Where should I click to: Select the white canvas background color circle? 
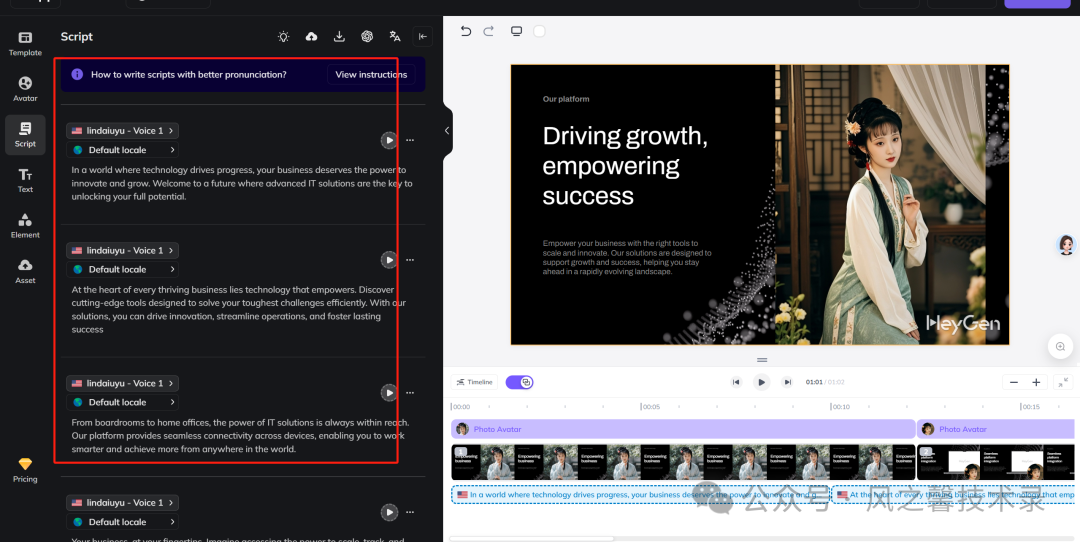539,31
